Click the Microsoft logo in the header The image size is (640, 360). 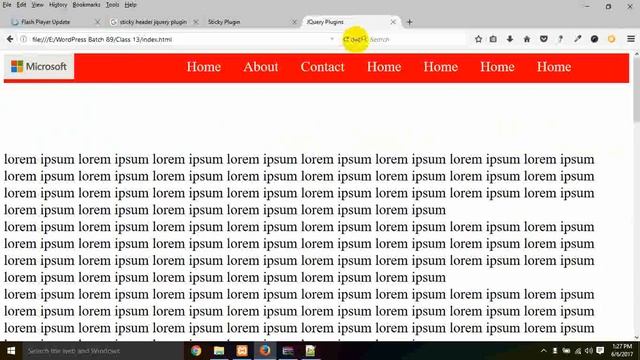(39, 66)
